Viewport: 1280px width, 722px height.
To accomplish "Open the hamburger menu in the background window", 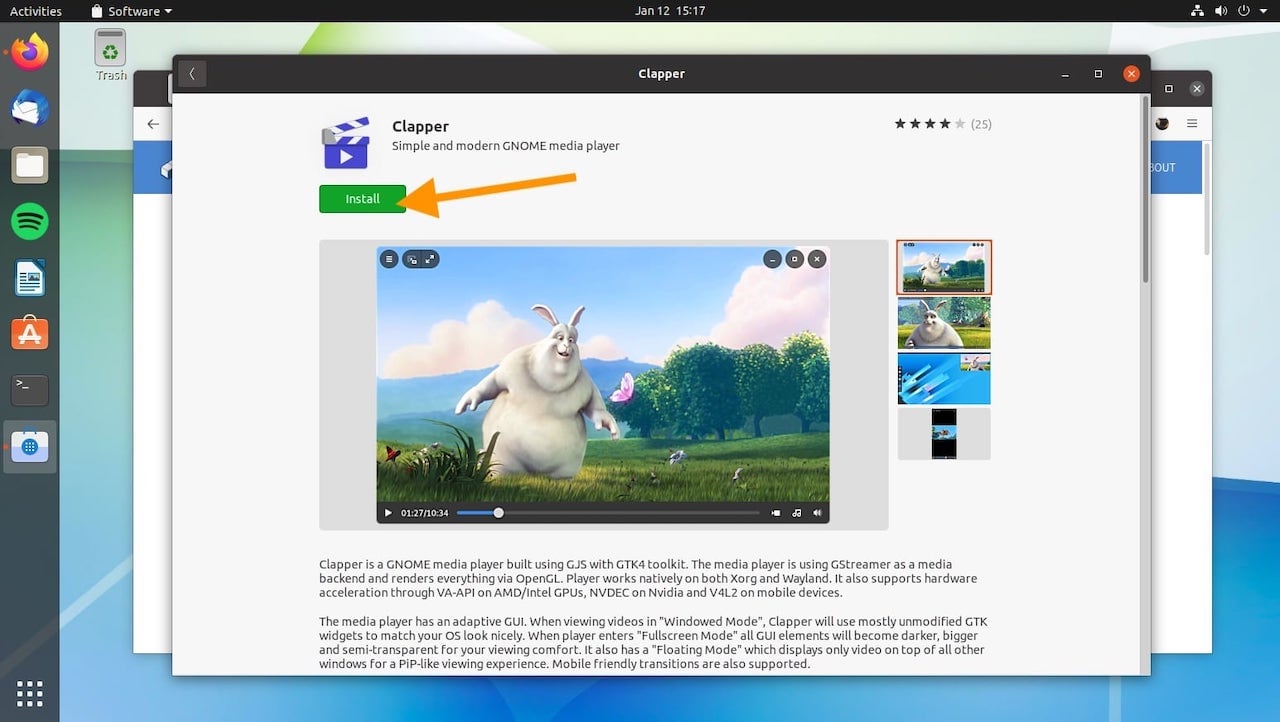I will [x=1192, y=124].
